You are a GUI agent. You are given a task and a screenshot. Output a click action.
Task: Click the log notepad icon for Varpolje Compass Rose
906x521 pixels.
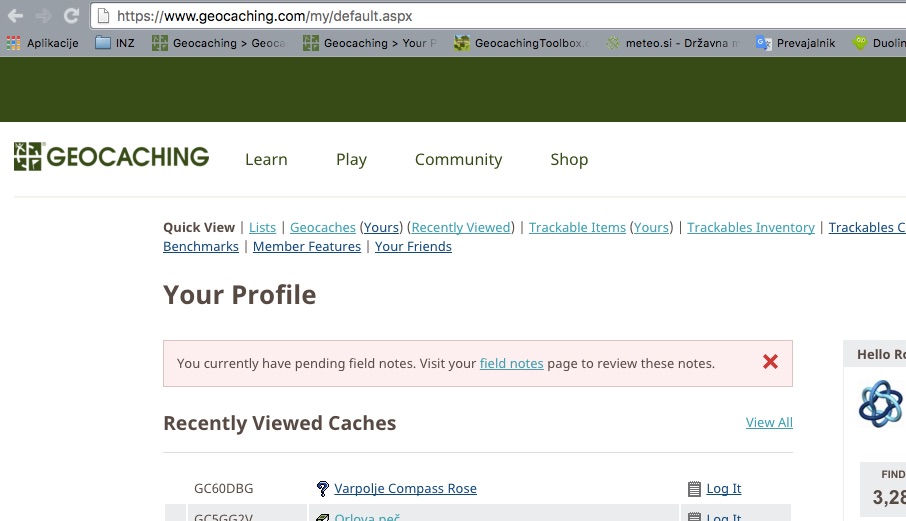click(695, 489)
